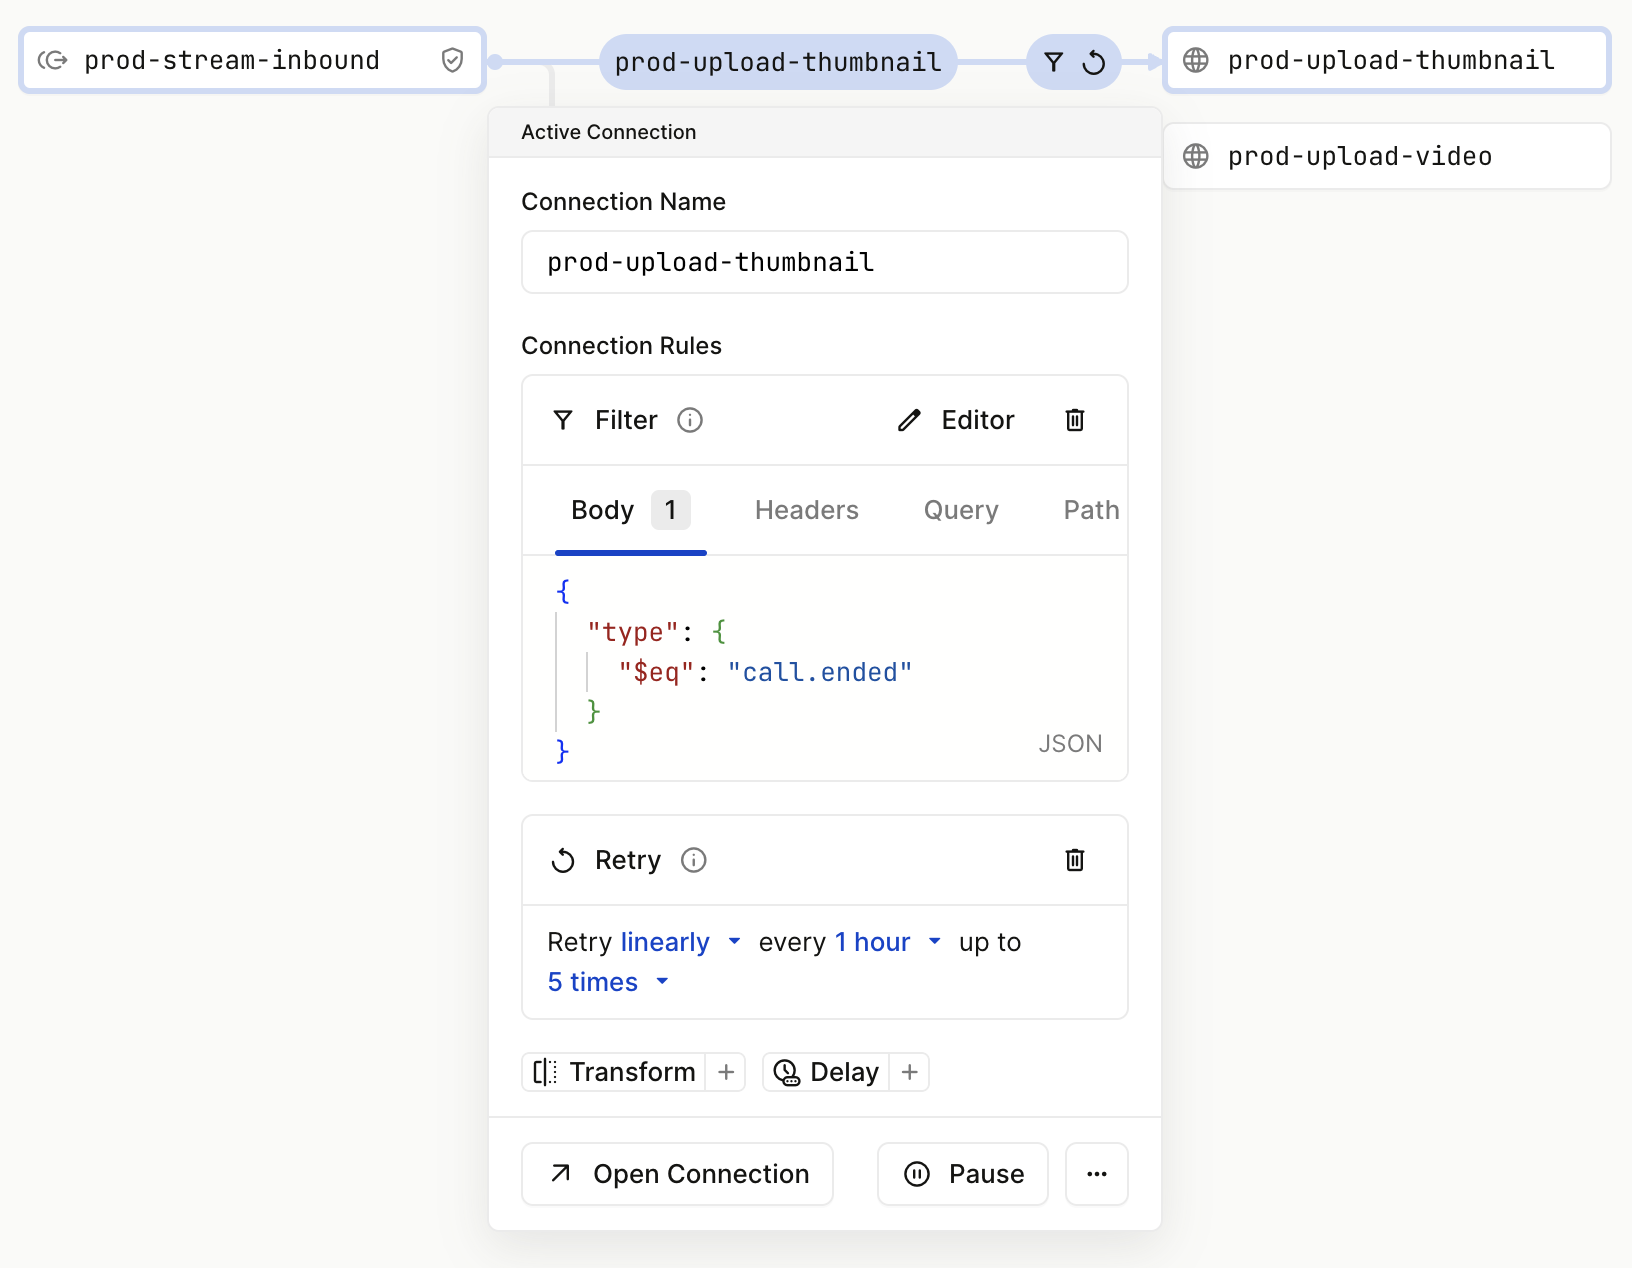Click the Connection Rules heading

622,346
